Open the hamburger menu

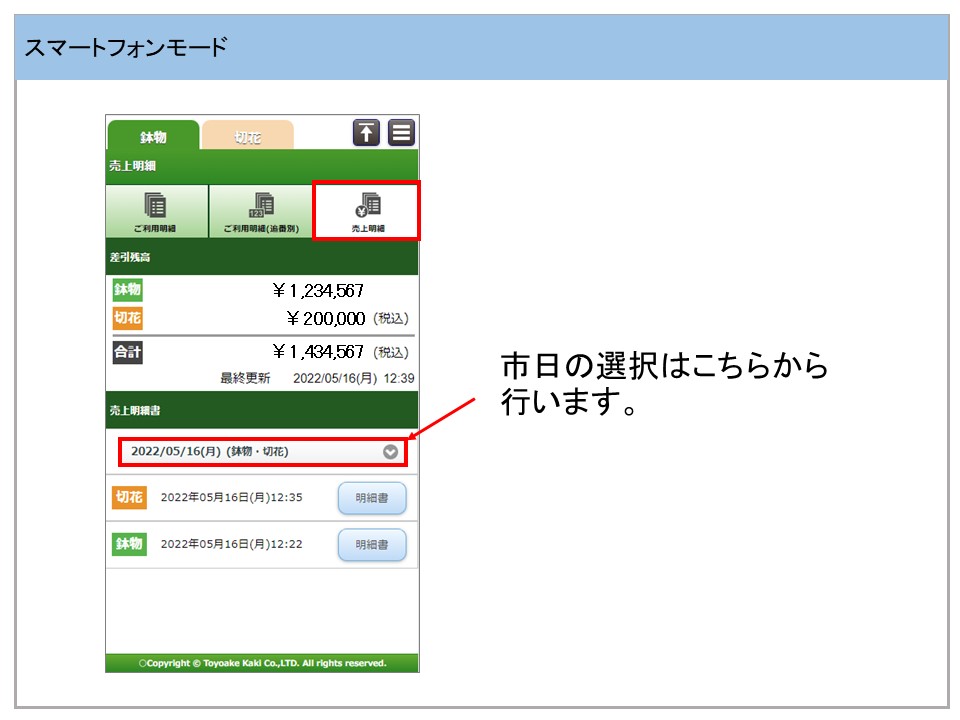click(401, 133)
